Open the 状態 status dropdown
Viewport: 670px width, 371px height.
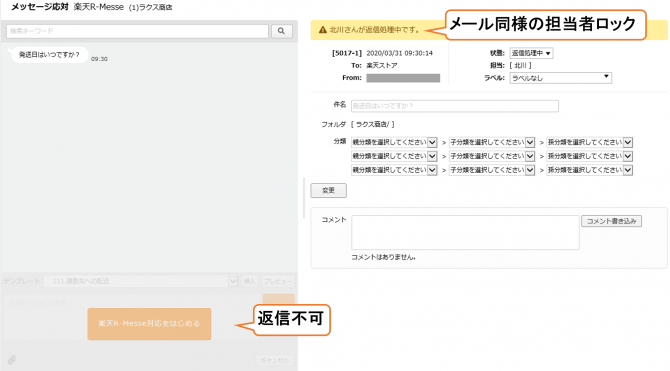pyautogui.click(x=531, y=53)
